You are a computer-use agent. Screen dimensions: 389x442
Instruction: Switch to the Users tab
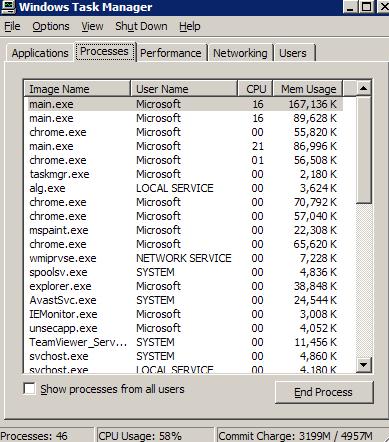coord(293,53)
